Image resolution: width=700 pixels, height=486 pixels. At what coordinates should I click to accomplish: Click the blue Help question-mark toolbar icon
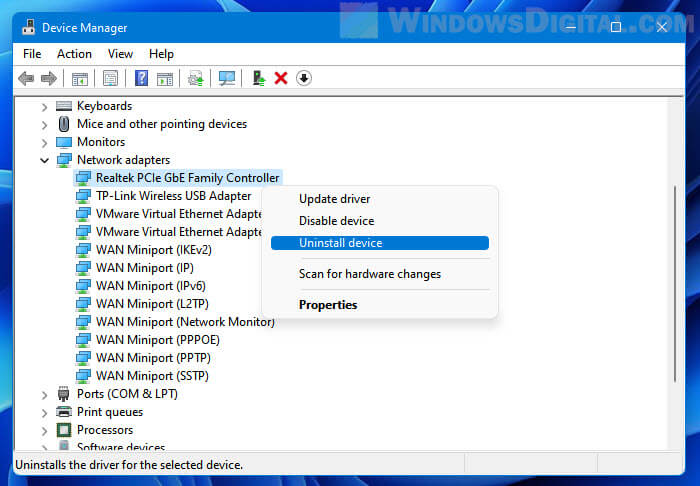(x=141, y=79)
